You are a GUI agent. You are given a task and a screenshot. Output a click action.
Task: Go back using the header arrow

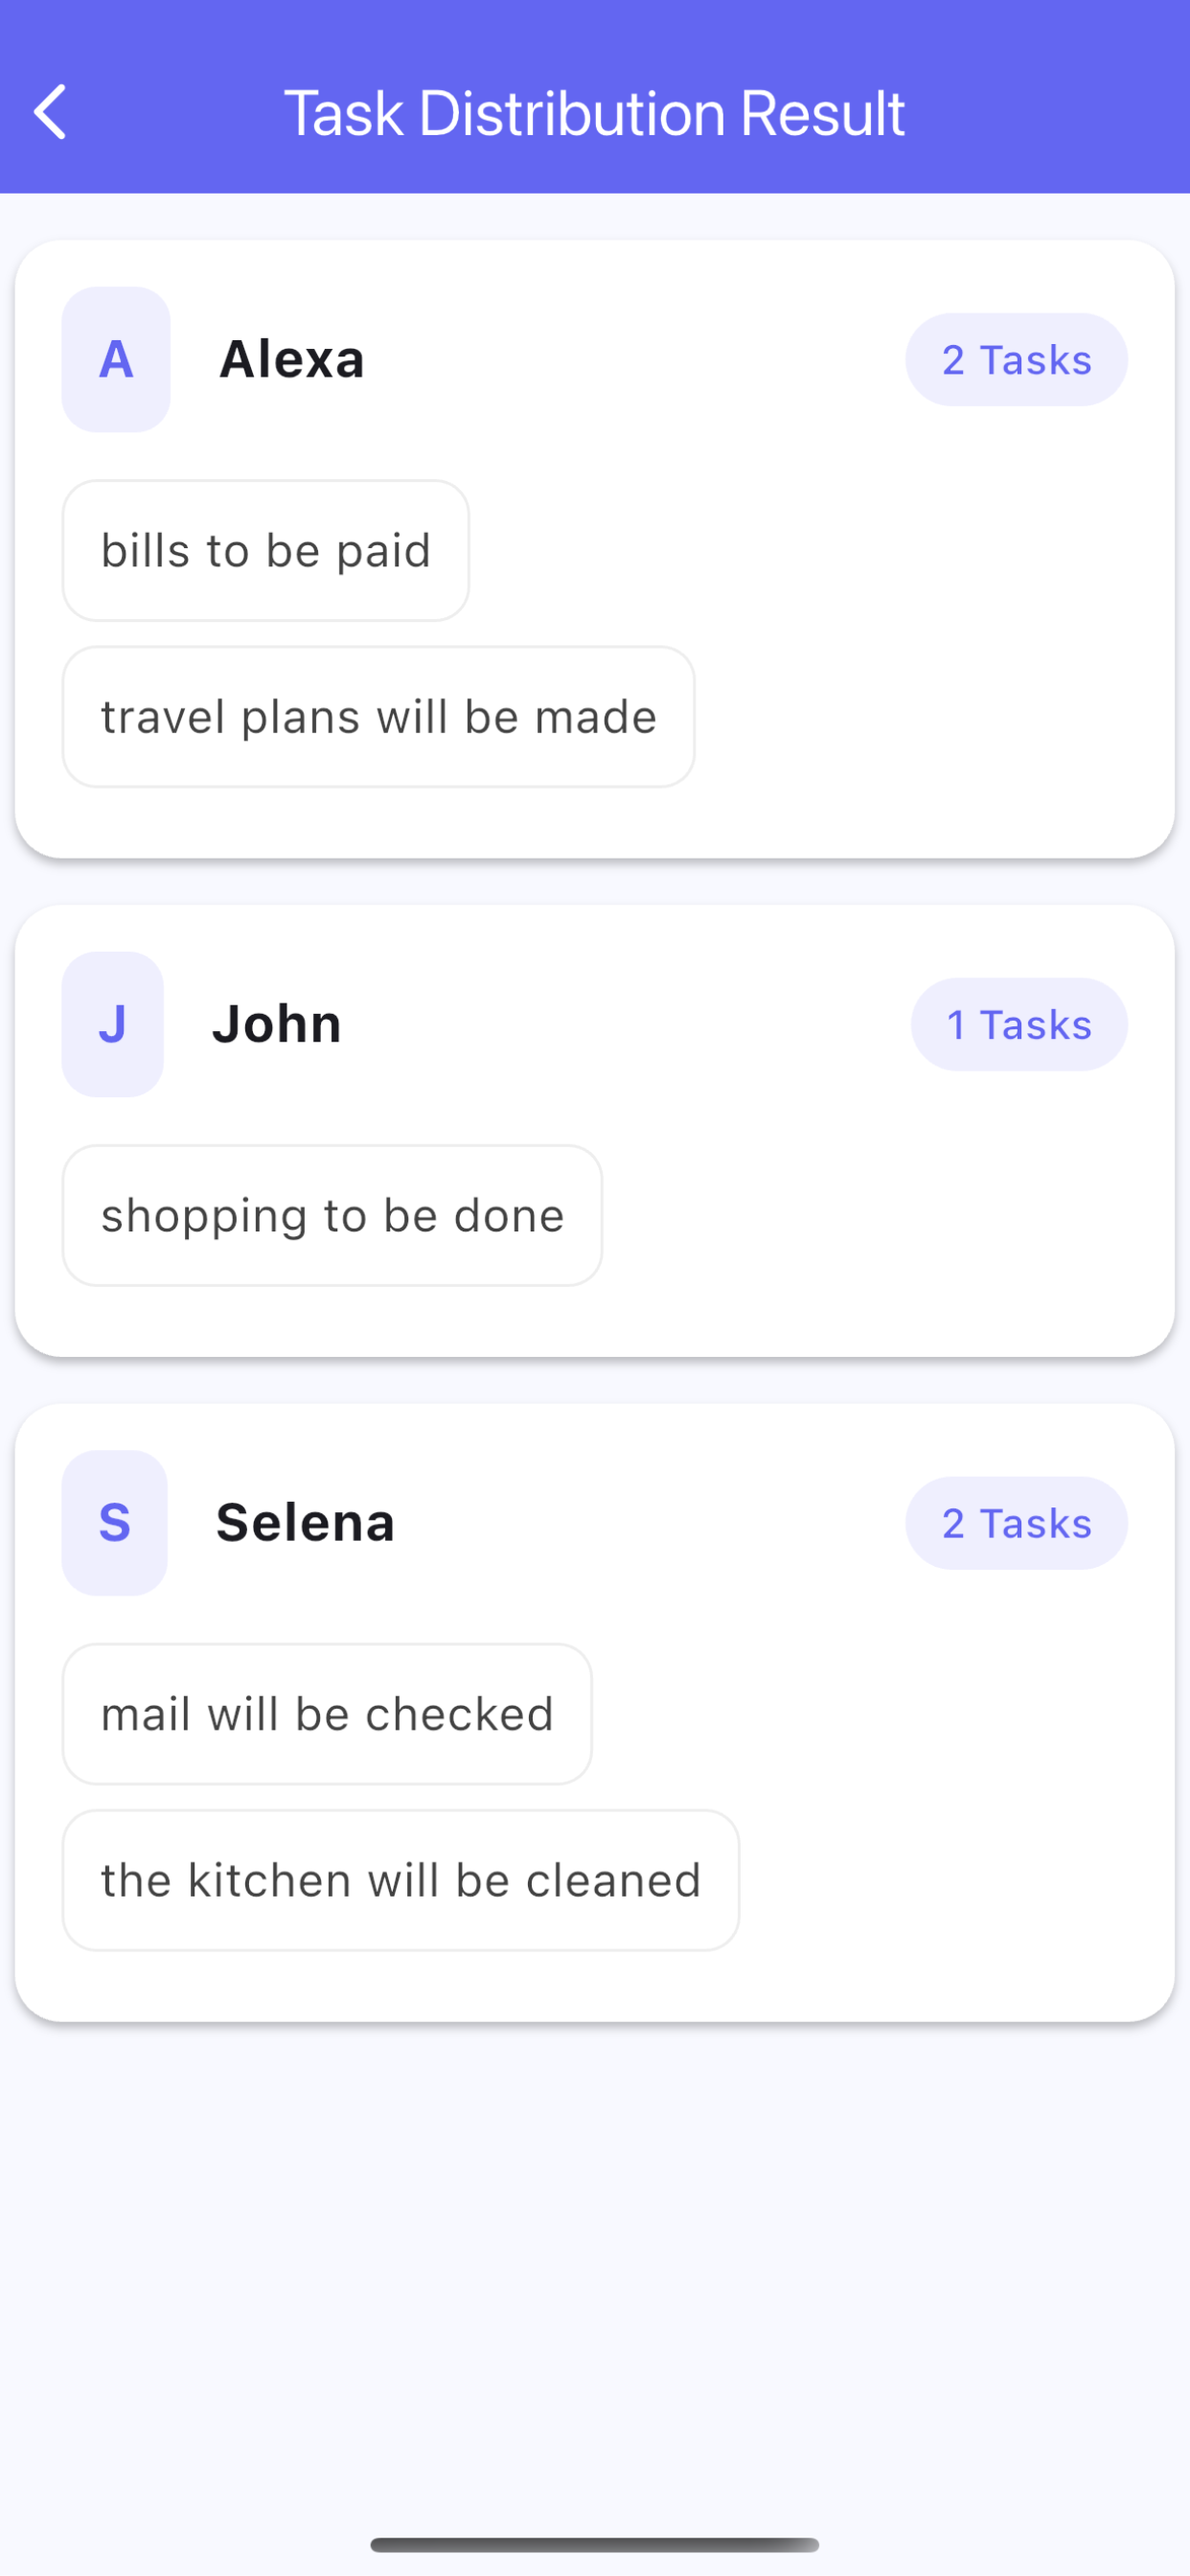pyautogui.click(x=50, y=111)
